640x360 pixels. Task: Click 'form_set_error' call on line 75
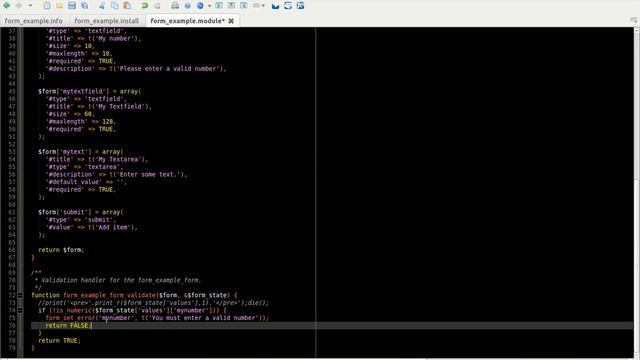(70, 318)
